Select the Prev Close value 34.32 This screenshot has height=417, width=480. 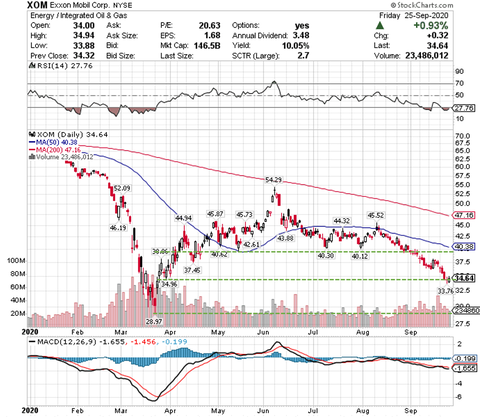pos(84,56)
